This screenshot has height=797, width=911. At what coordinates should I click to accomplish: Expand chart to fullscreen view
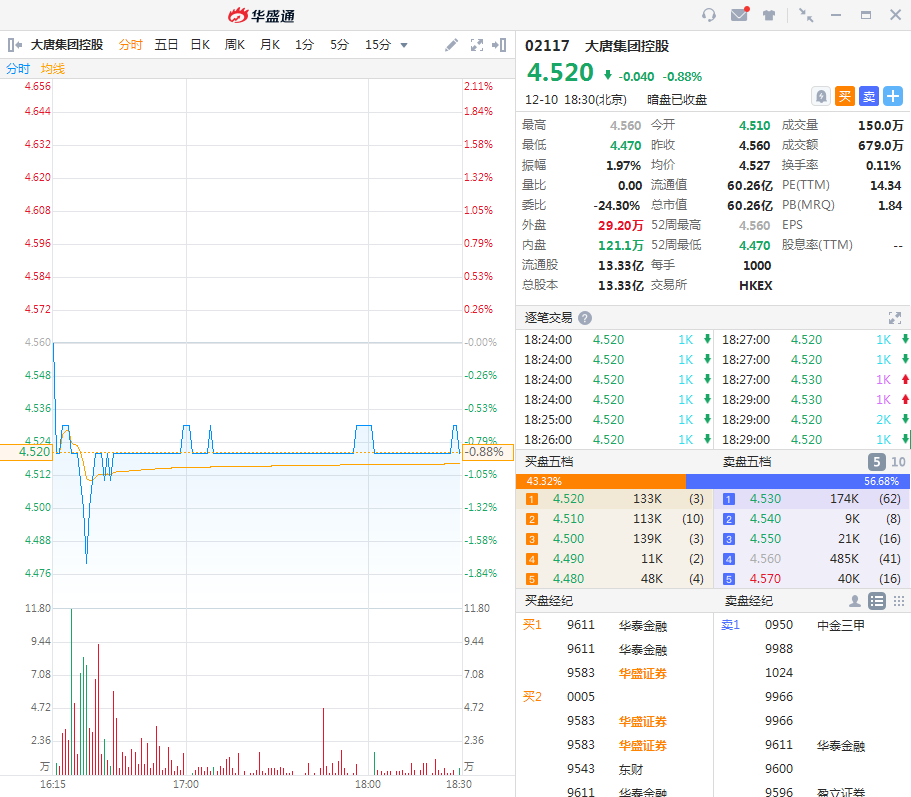[x=477, y=45]
